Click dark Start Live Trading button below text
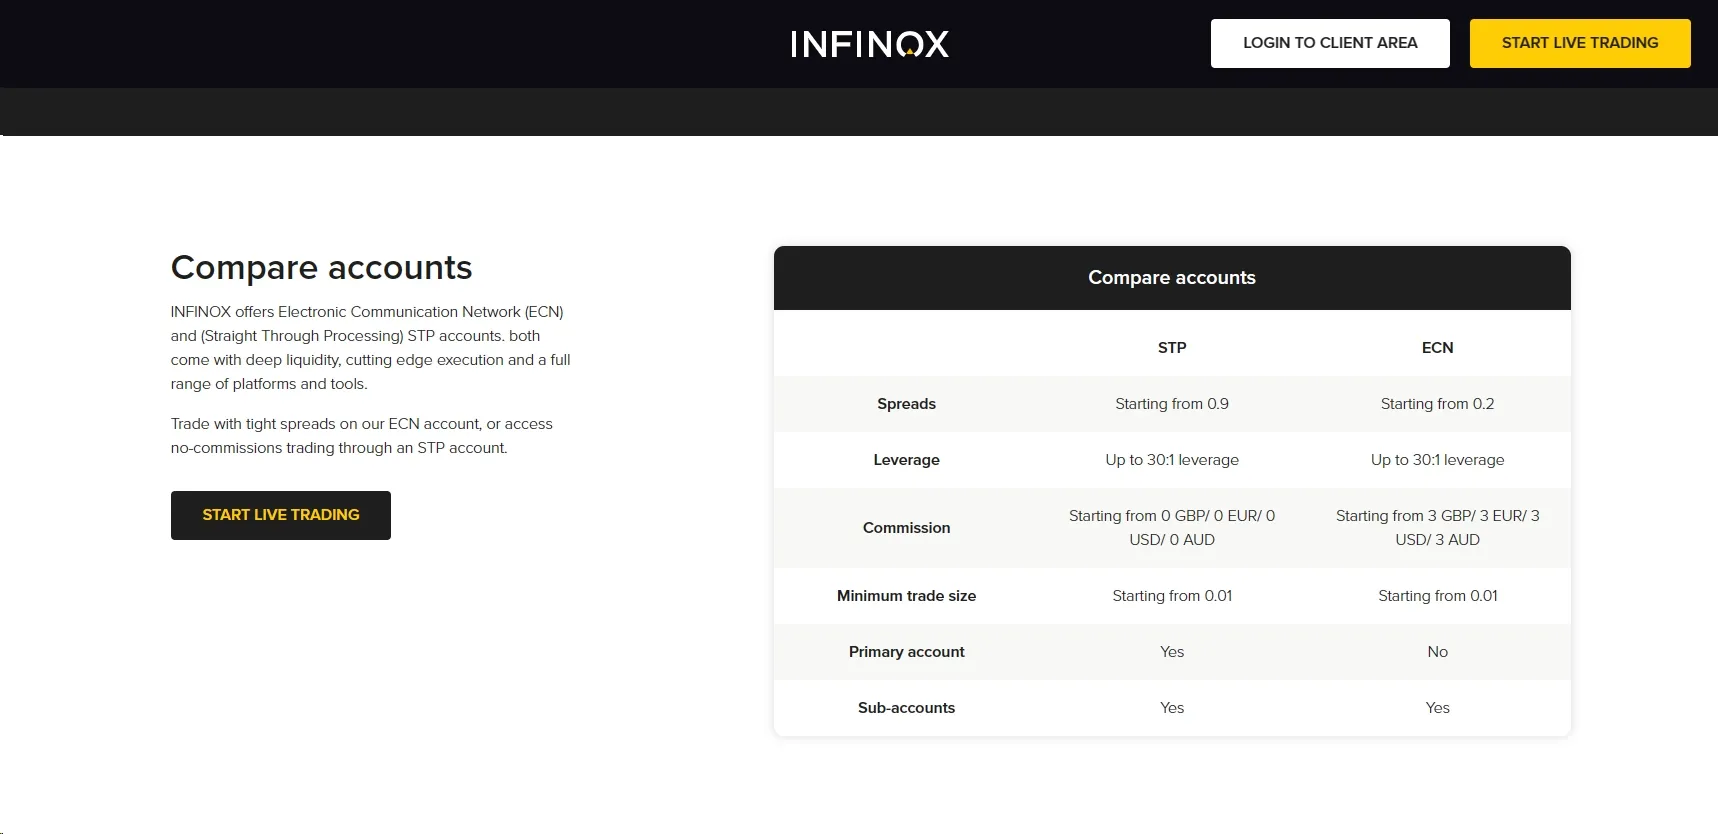1718x834 pixels. point(281,515)
